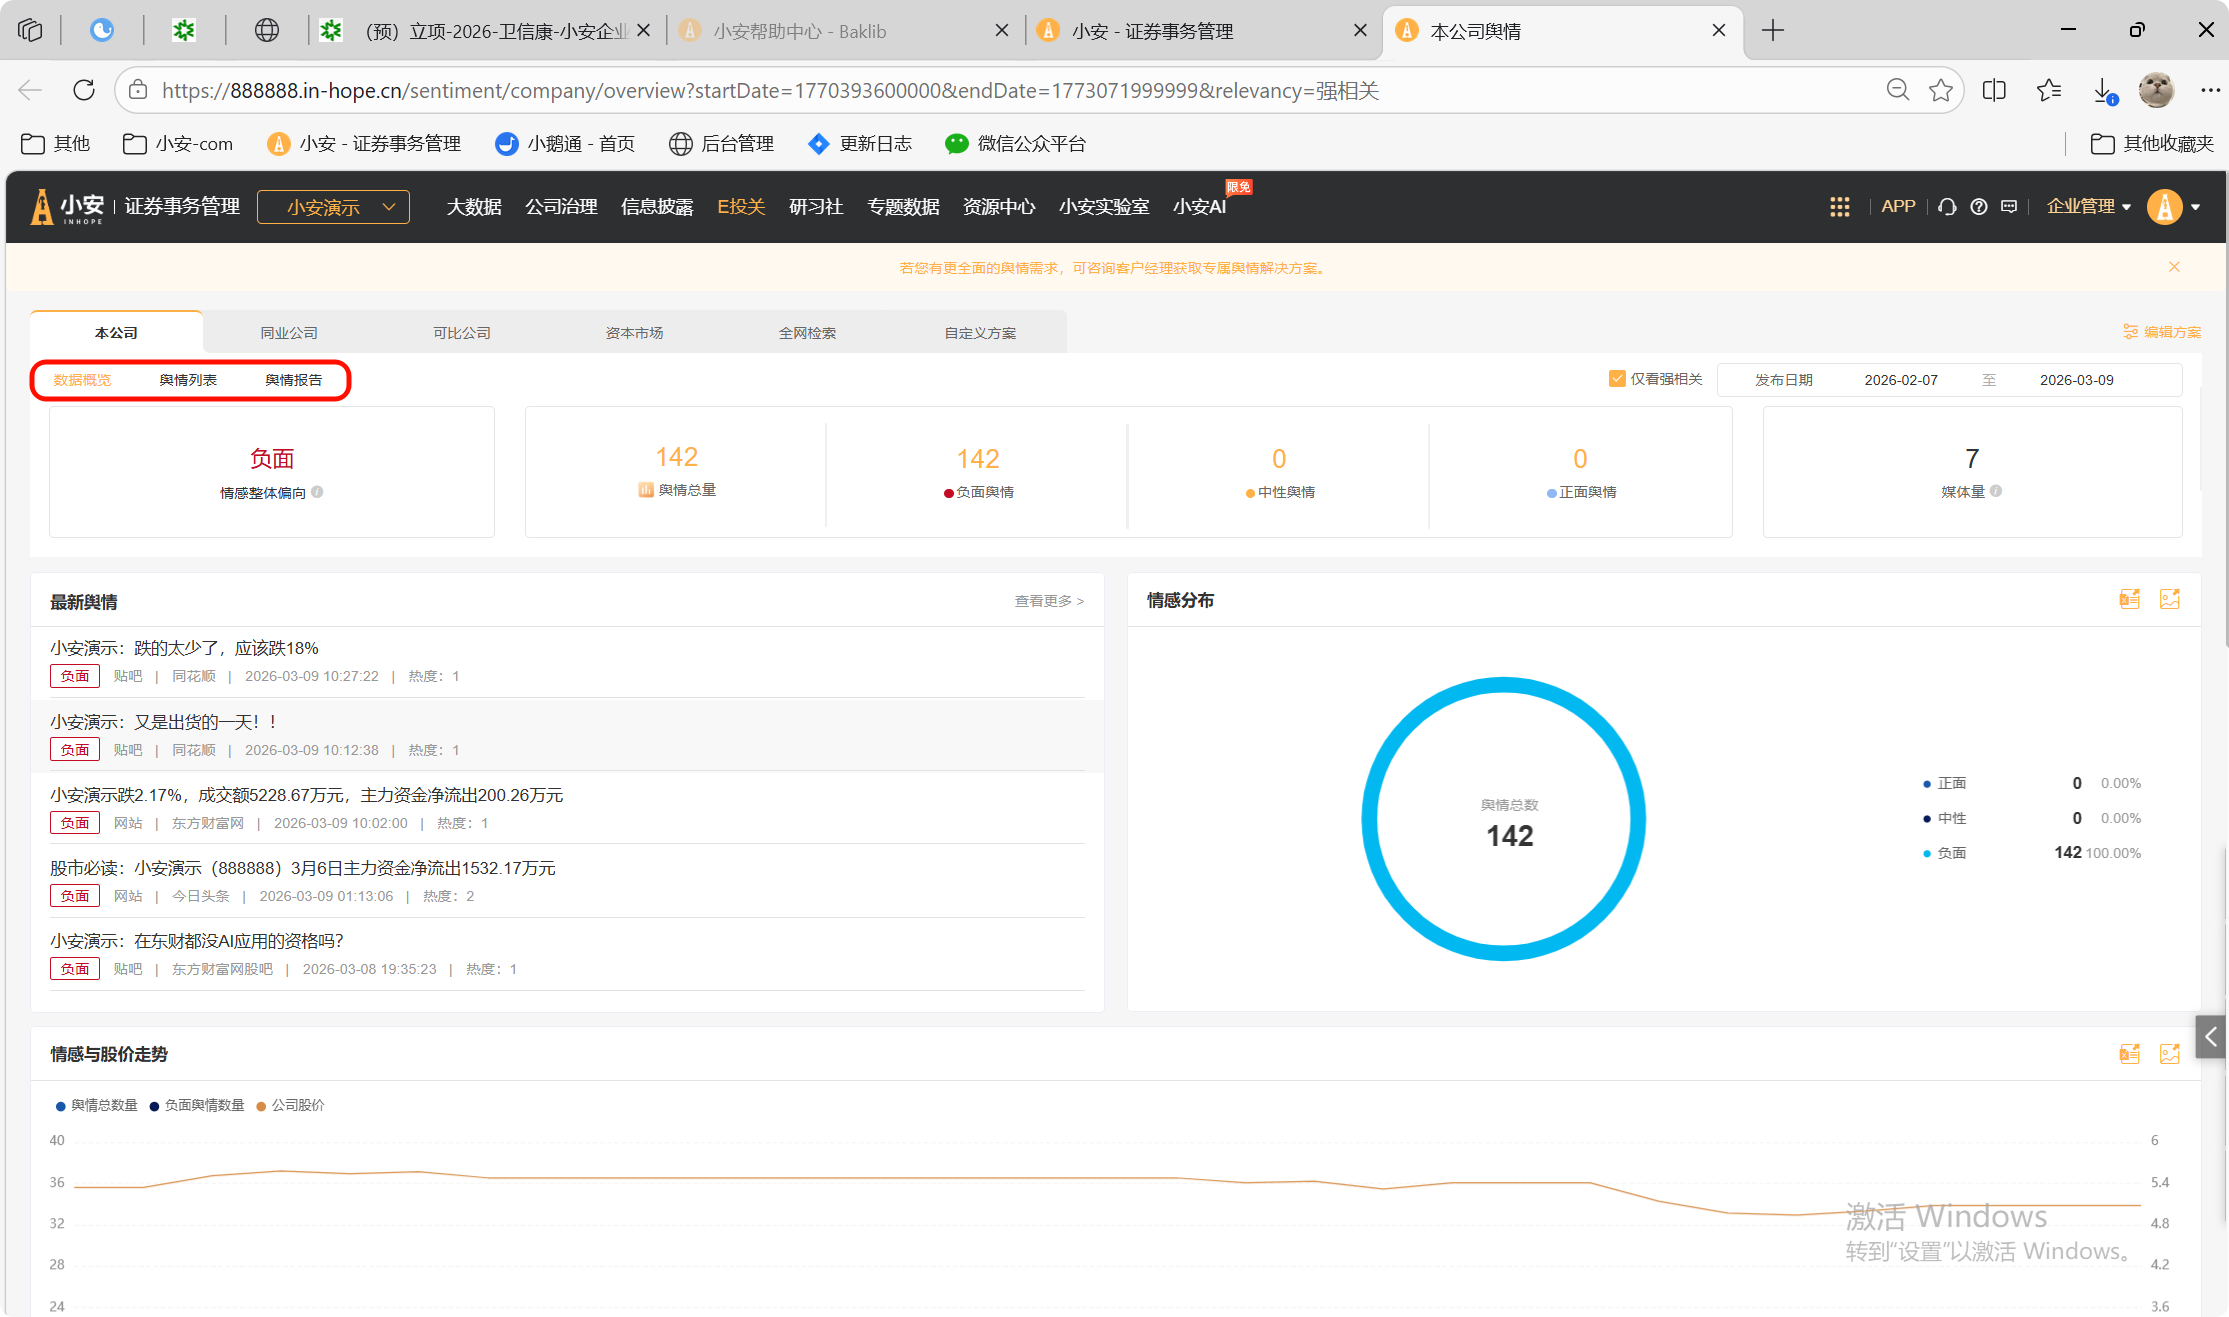
Task: Click 查看更多 link in 最新舆情
Action: pos(1048,601)
